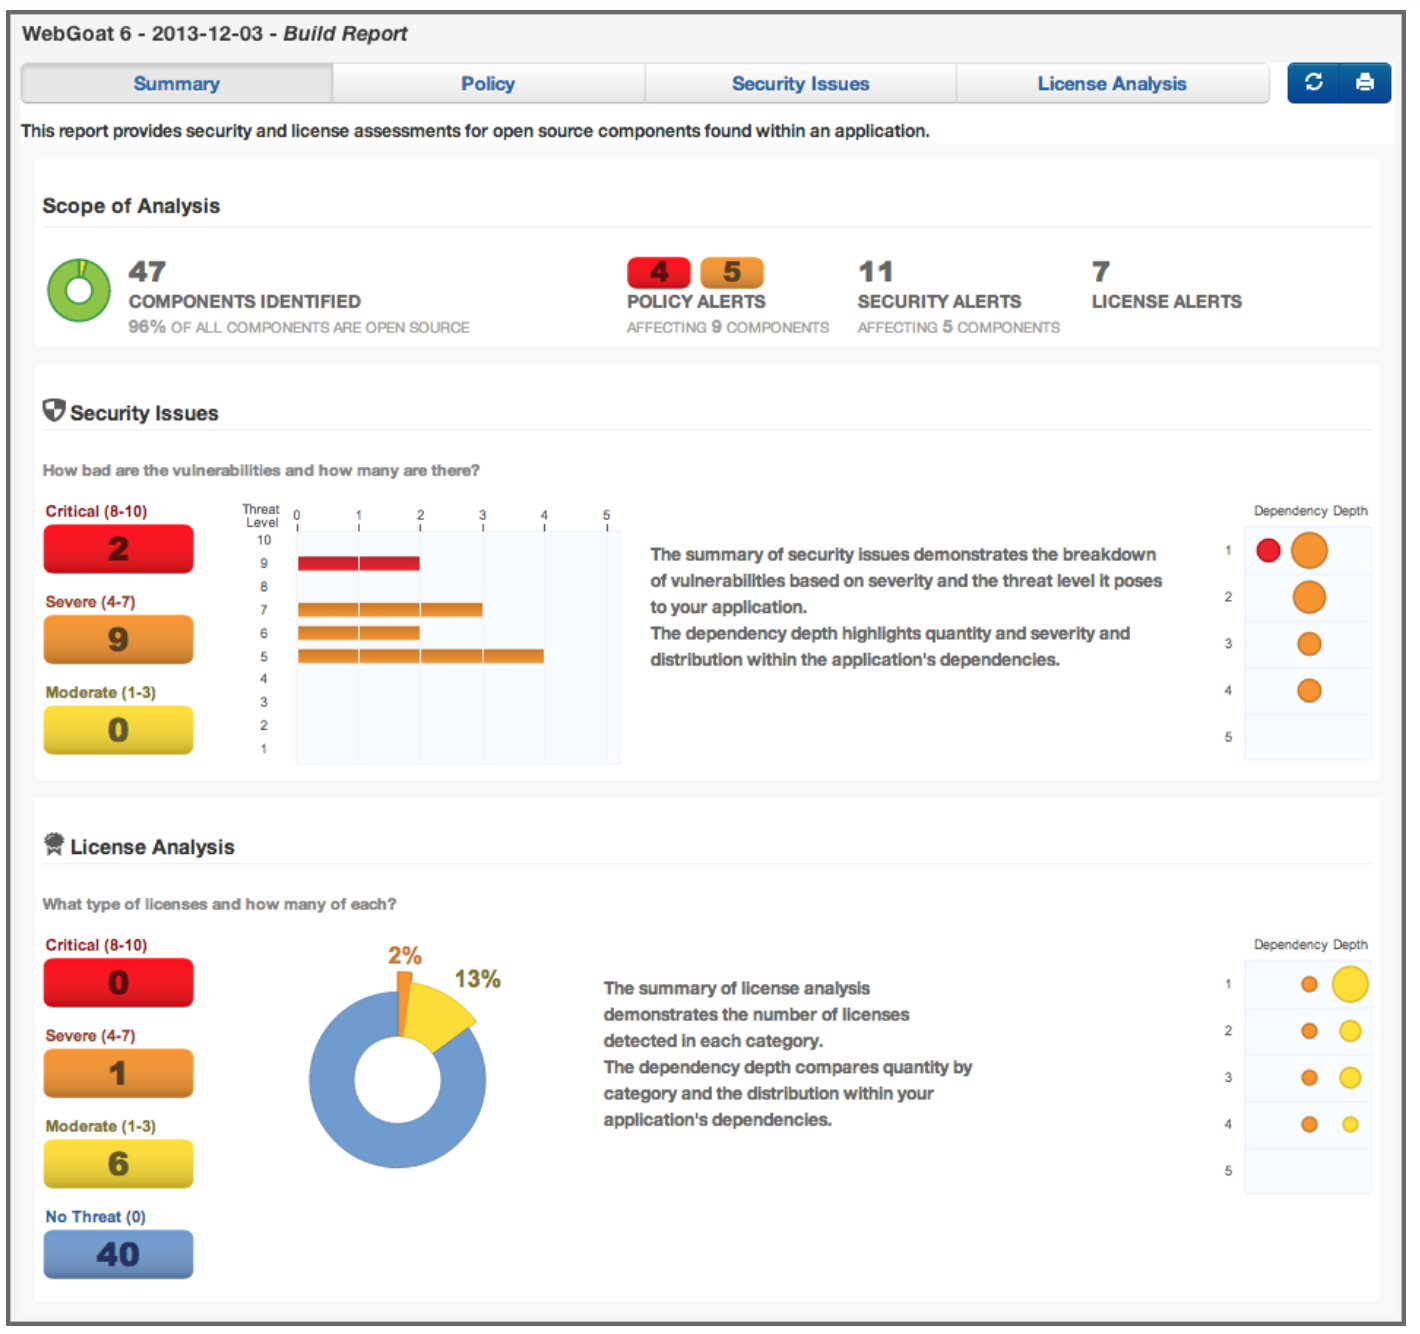Click the Moderate license box showing 6
Viewport: 1420px width, 1334px height.
(118, 1164)
